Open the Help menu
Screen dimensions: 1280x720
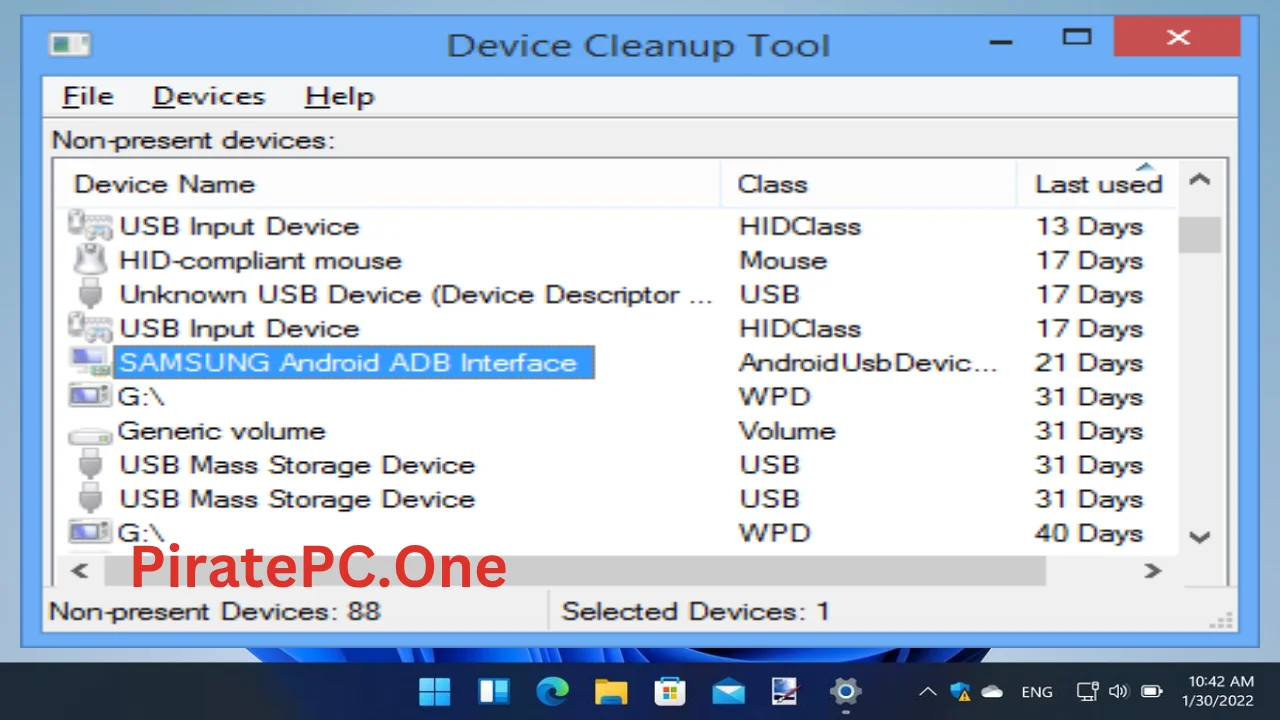(339, 97)
